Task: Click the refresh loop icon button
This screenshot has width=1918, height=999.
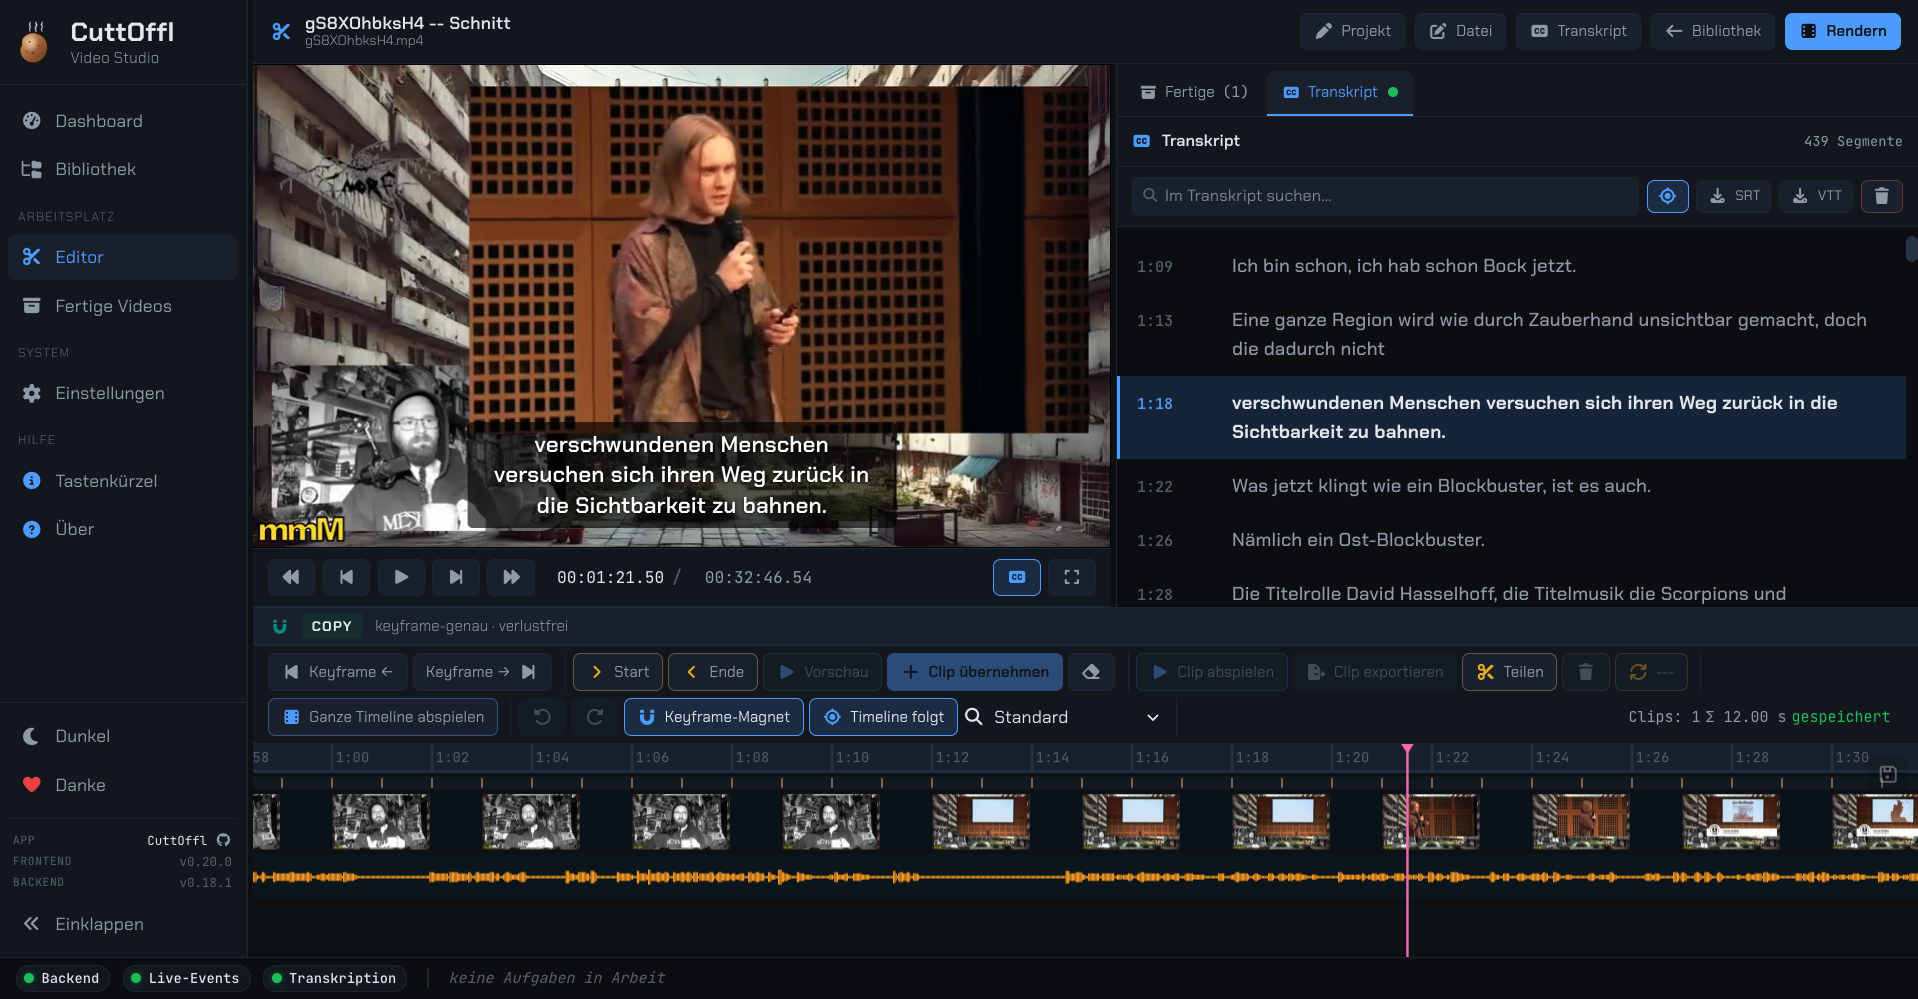Action: (x=1651, y=672)
